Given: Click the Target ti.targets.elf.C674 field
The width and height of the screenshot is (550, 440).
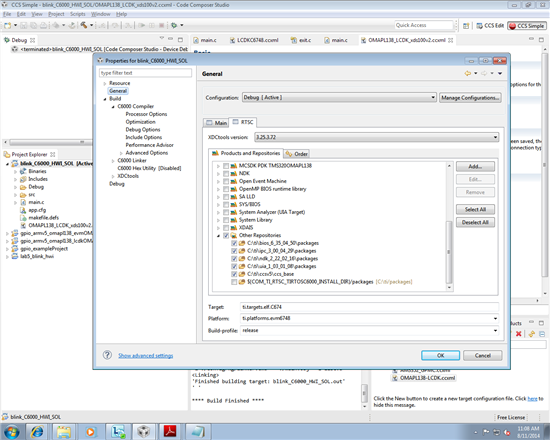Looking at the screenshot, I should pos(369,307).
